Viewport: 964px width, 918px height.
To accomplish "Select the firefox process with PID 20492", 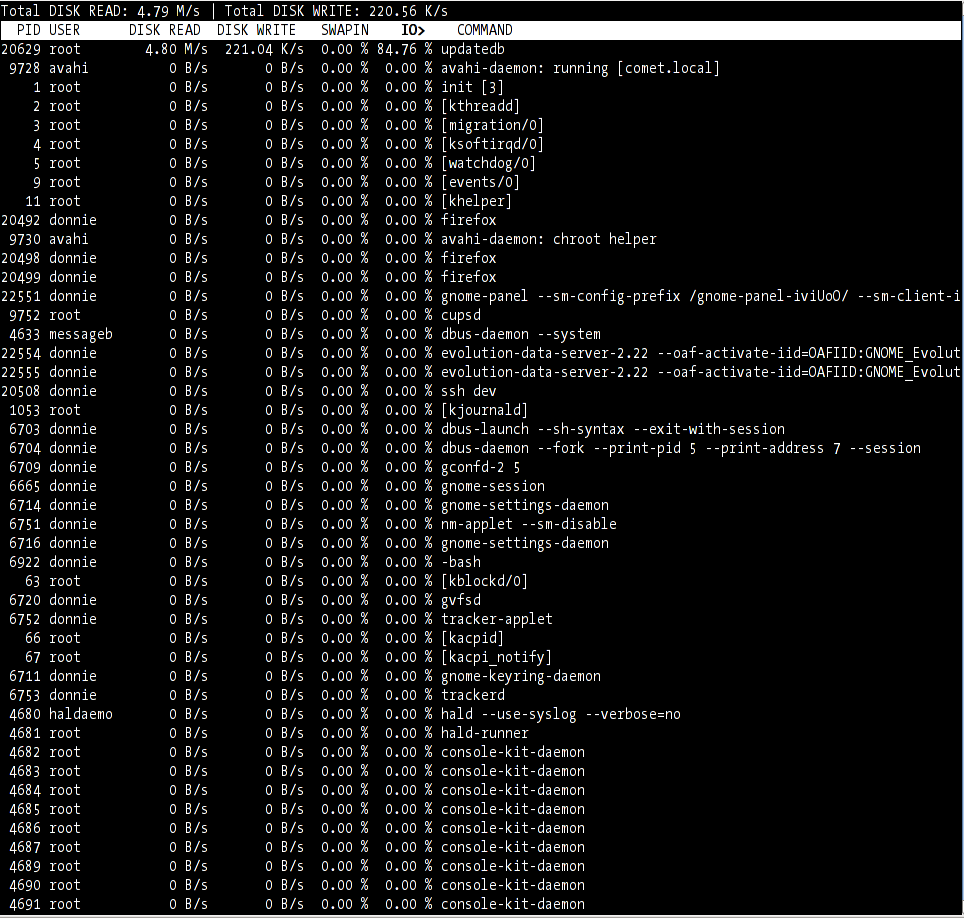I will (468, 220).
